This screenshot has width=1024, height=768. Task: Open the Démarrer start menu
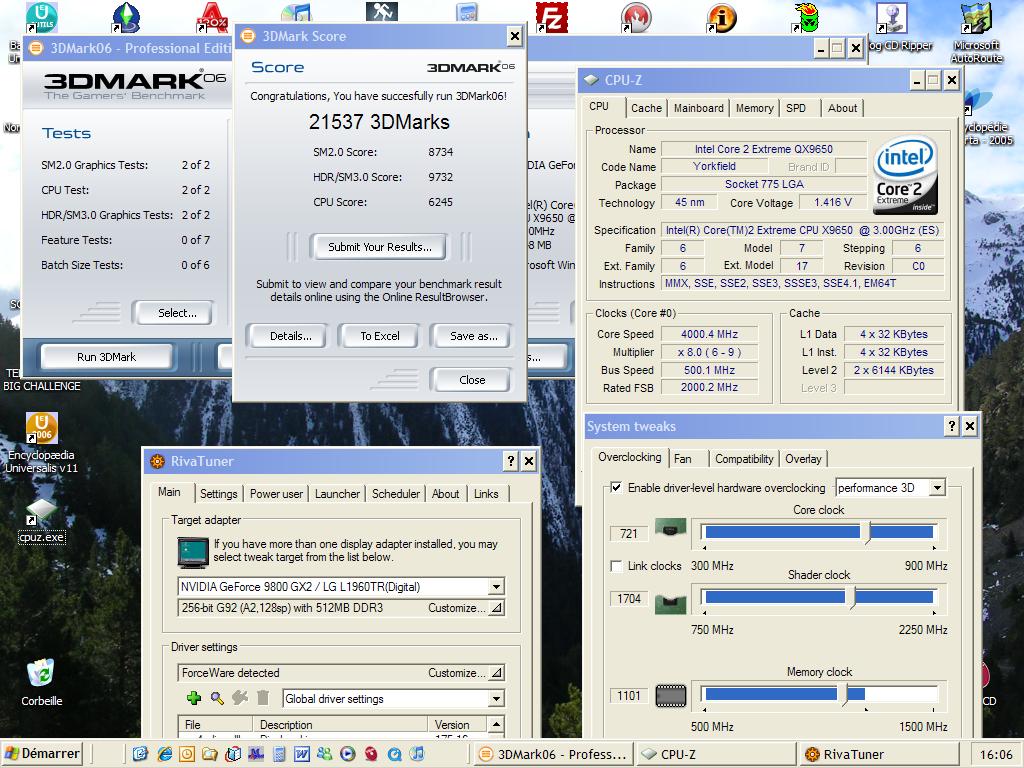(x=42, y=754)
